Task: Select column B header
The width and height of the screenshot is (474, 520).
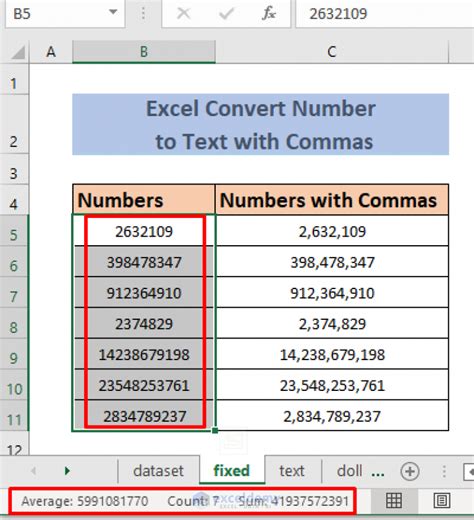Action: click(x=144, y=52)
